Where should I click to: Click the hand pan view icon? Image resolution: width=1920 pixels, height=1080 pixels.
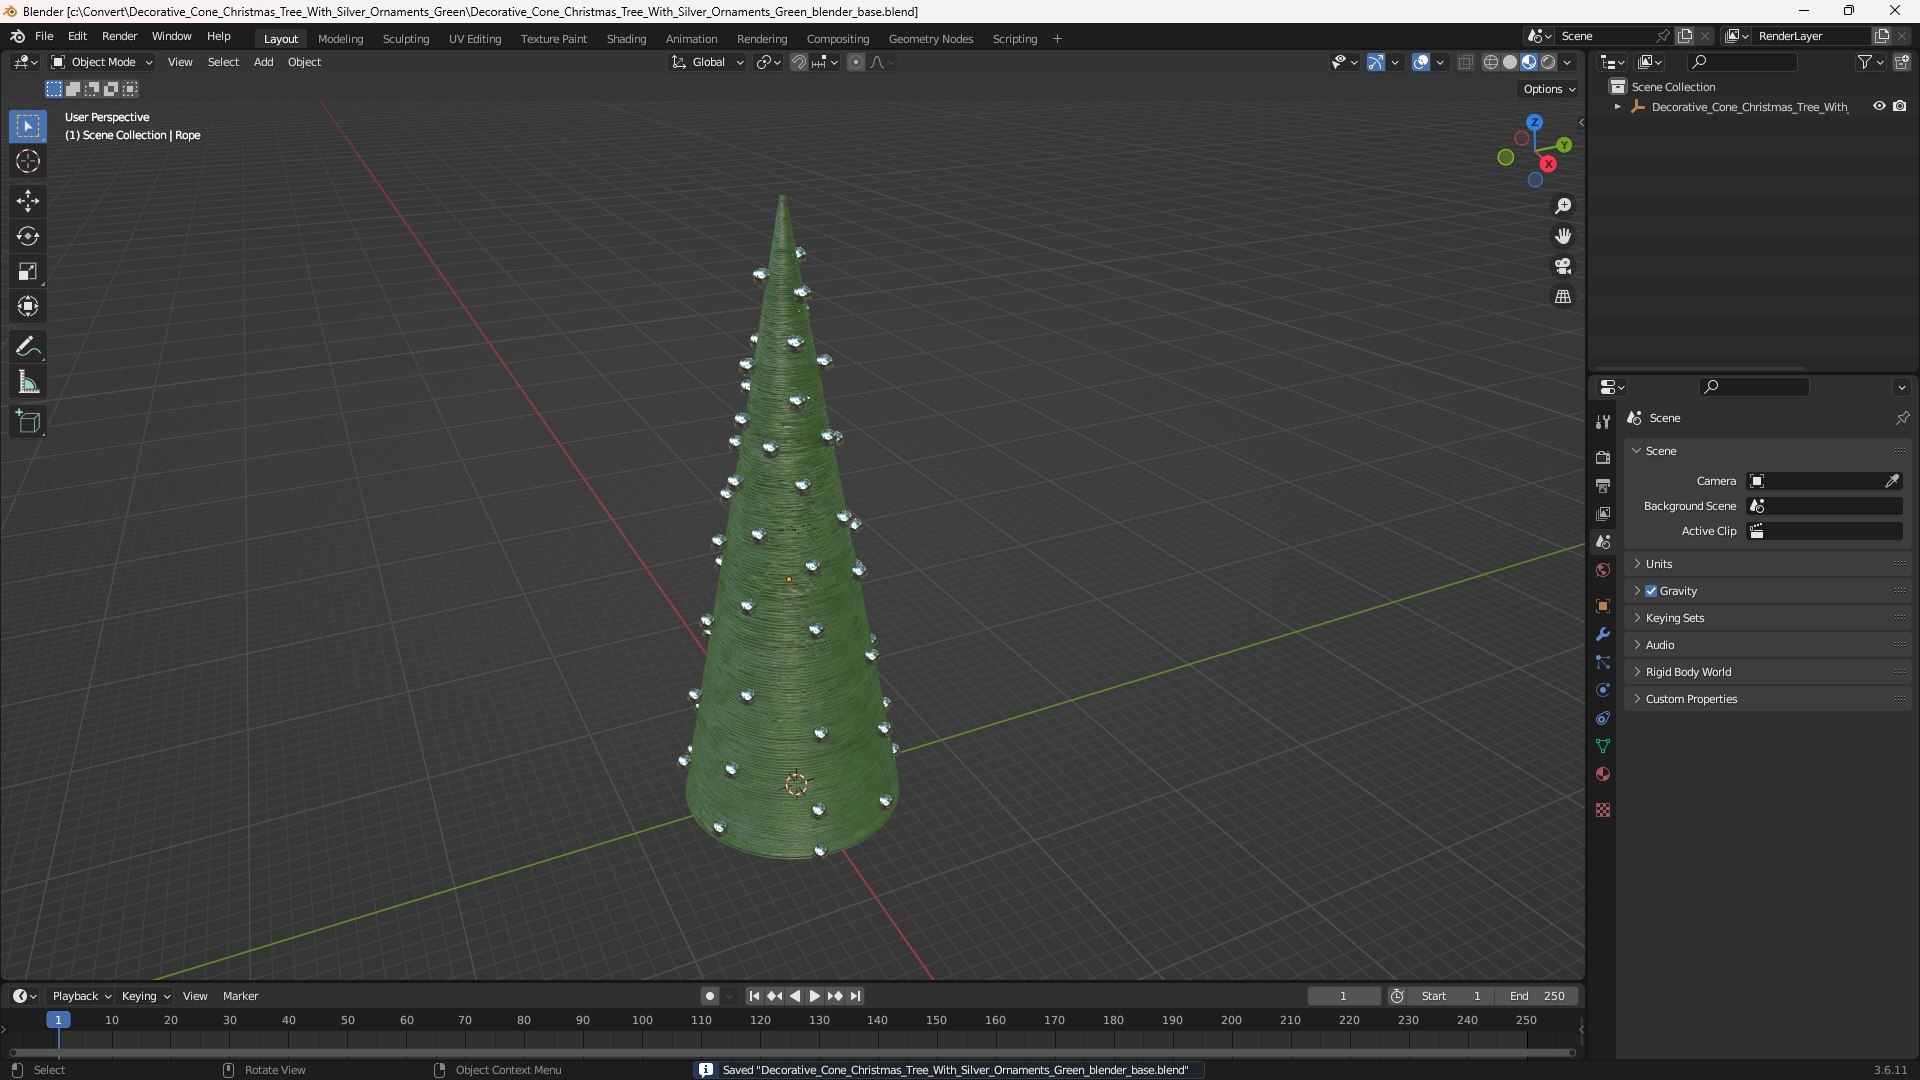pos(1563,236)
